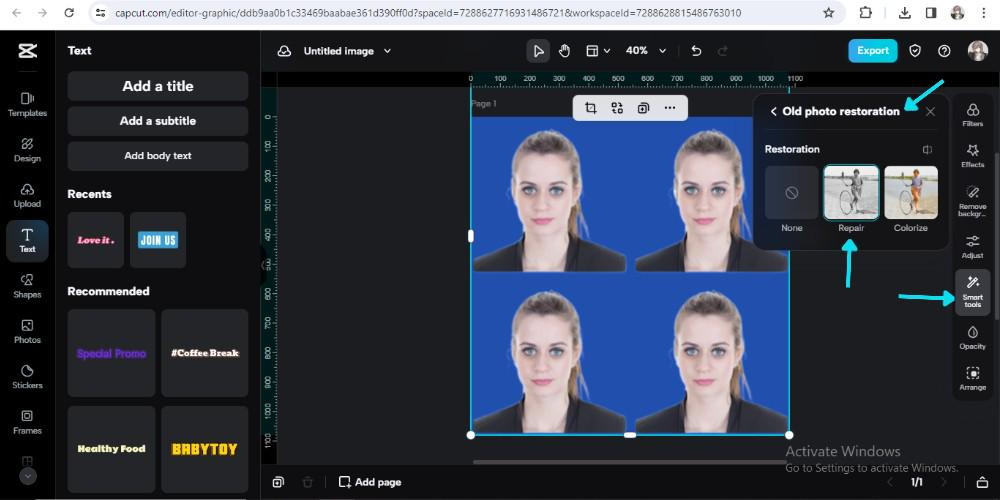
Task: Click the duplicate icon in floating toolbar
Action: (643, 108)
